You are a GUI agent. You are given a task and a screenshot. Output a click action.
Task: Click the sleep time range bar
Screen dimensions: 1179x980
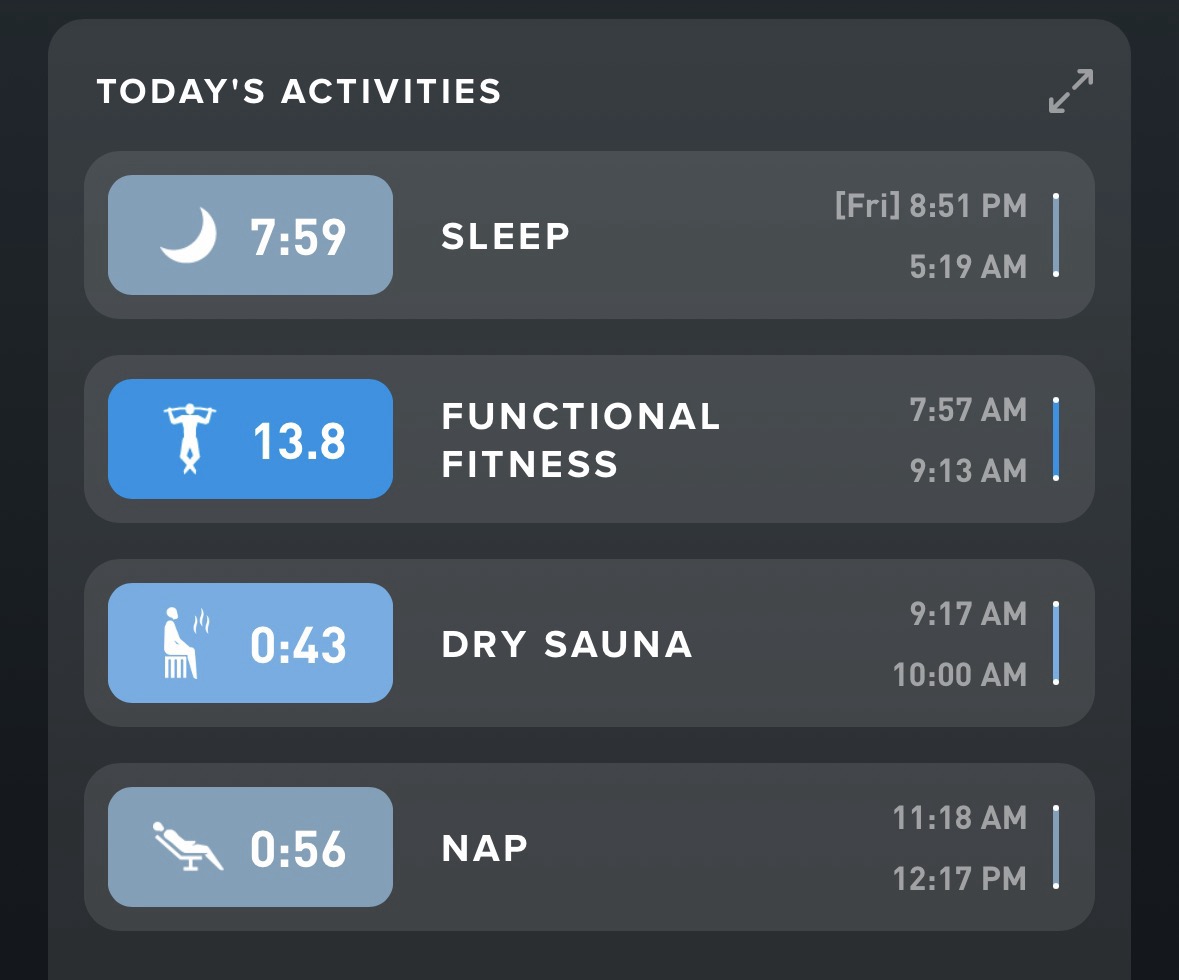pyautogui.click(x=1056, y=235)
